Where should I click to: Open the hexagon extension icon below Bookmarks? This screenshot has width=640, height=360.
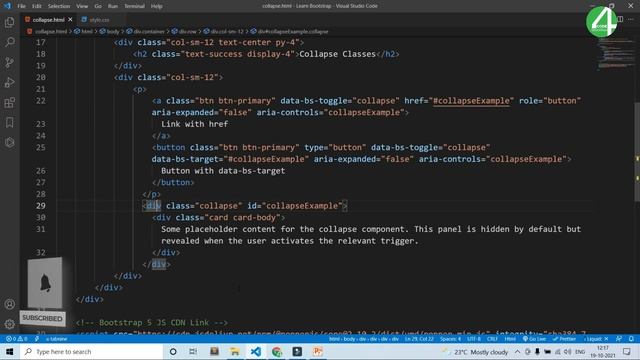pyautogui.click(x=9, y=142)
